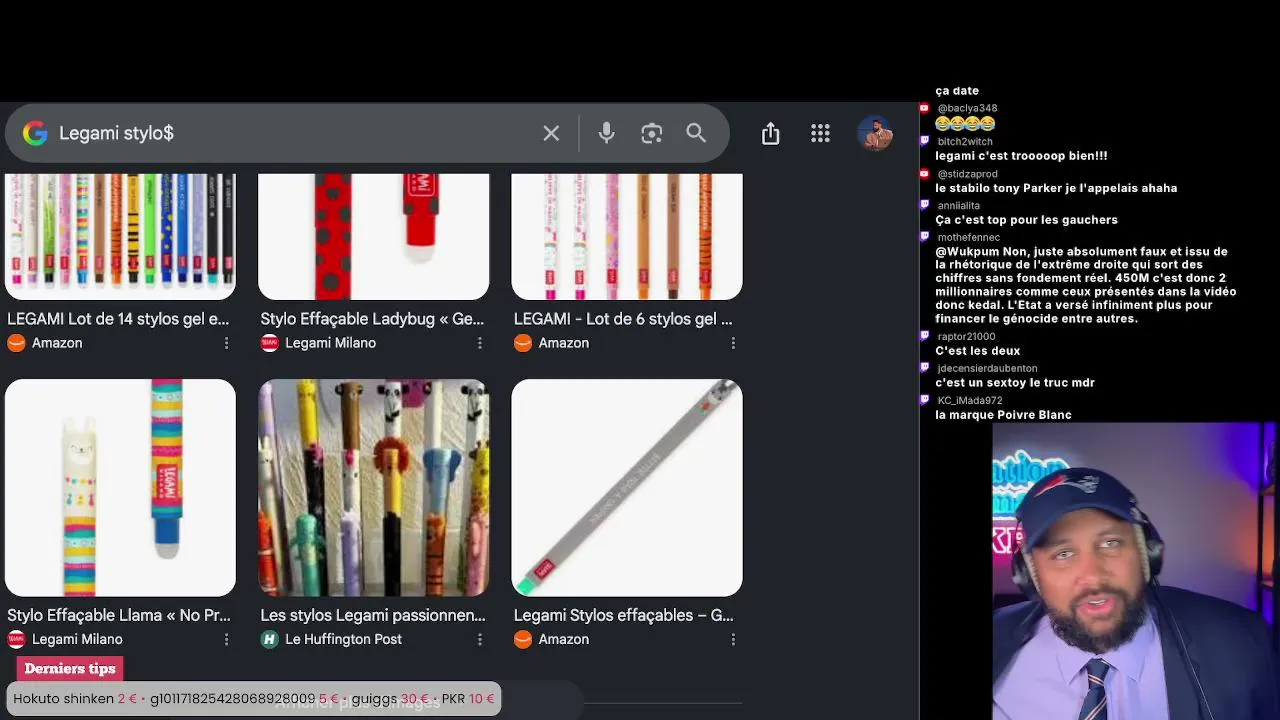Open the grey diagonal pen image

click(627, 488)
